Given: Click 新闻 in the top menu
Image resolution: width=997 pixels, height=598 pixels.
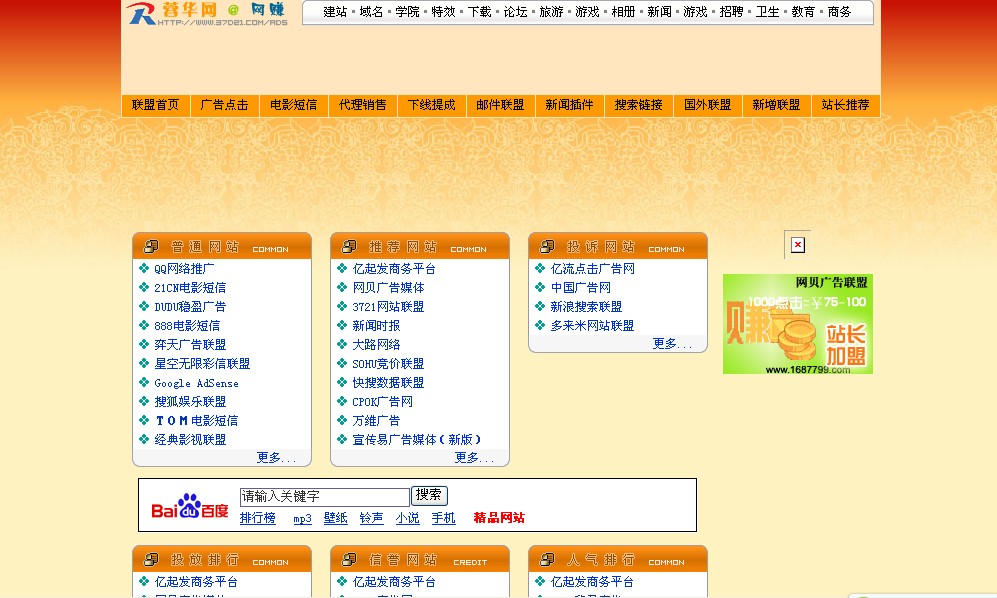Looking at the screenshot, I should (x=659, y=11).
